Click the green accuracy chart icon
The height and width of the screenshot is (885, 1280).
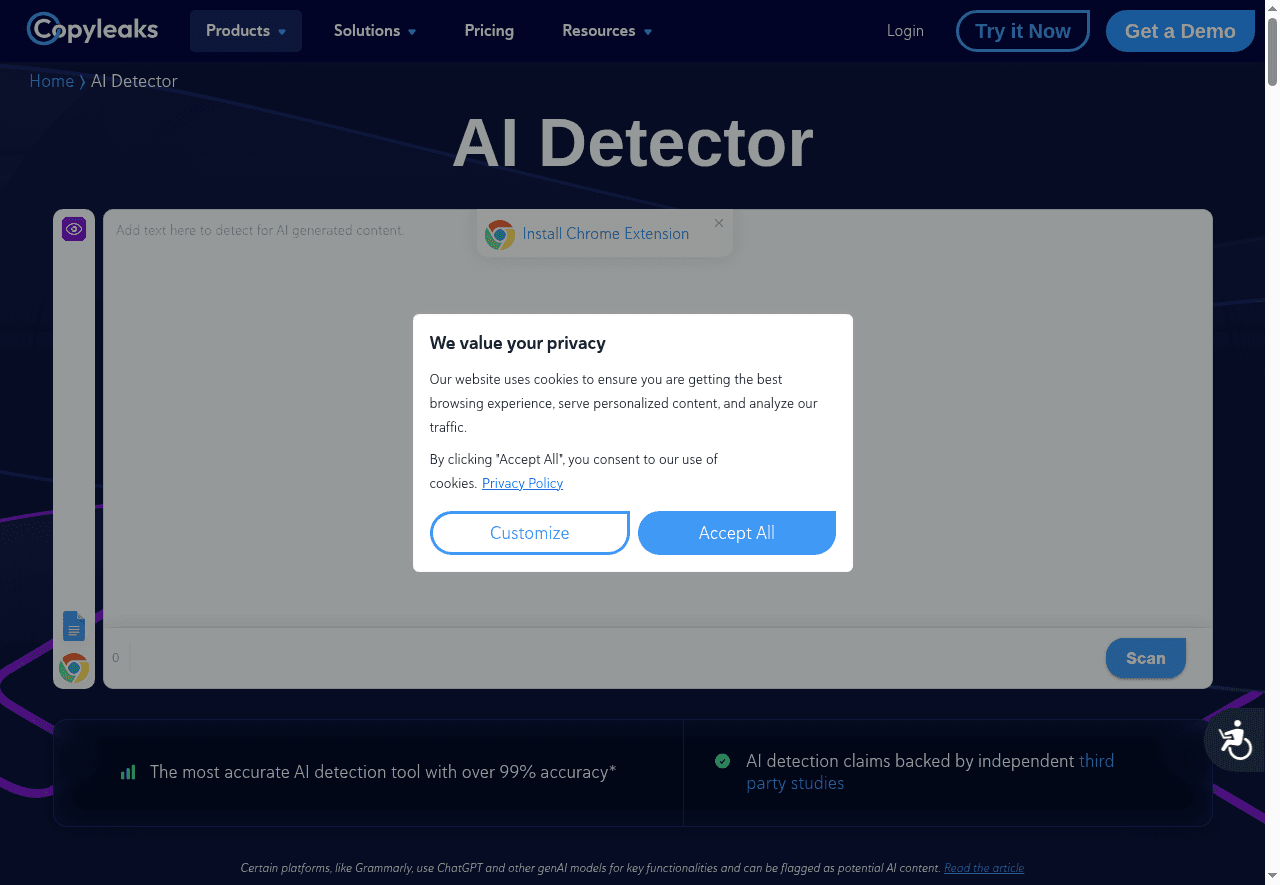tap(128, 771)
